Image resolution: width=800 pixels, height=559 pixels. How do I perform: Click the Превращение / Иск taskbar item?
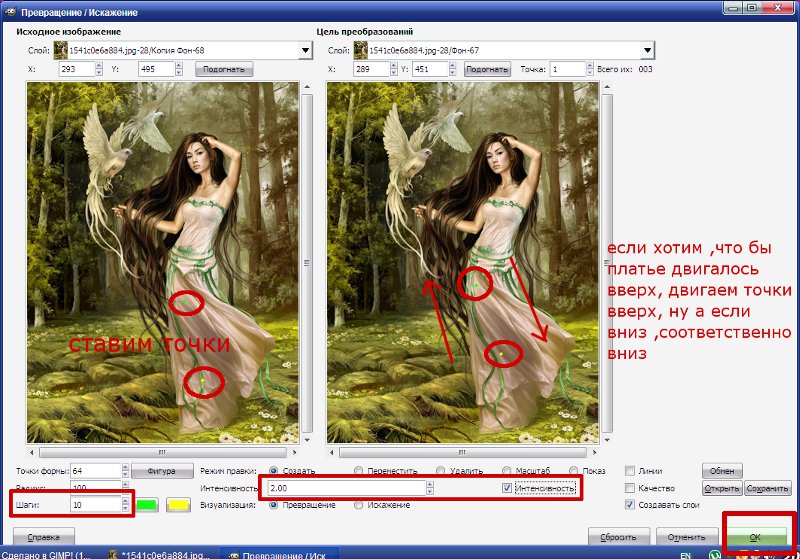pyautogui.click(x=280, y=554)
